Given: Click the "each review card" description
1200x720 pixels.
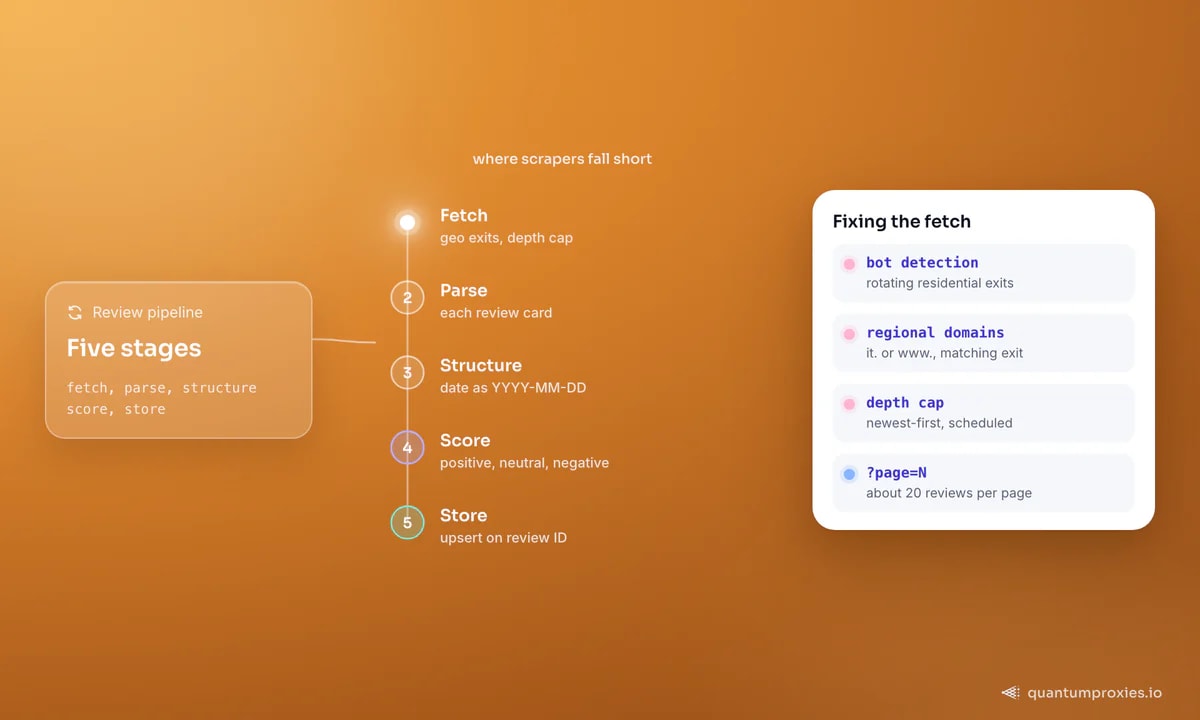Looking at the screenshot, I should click(496, 313).
